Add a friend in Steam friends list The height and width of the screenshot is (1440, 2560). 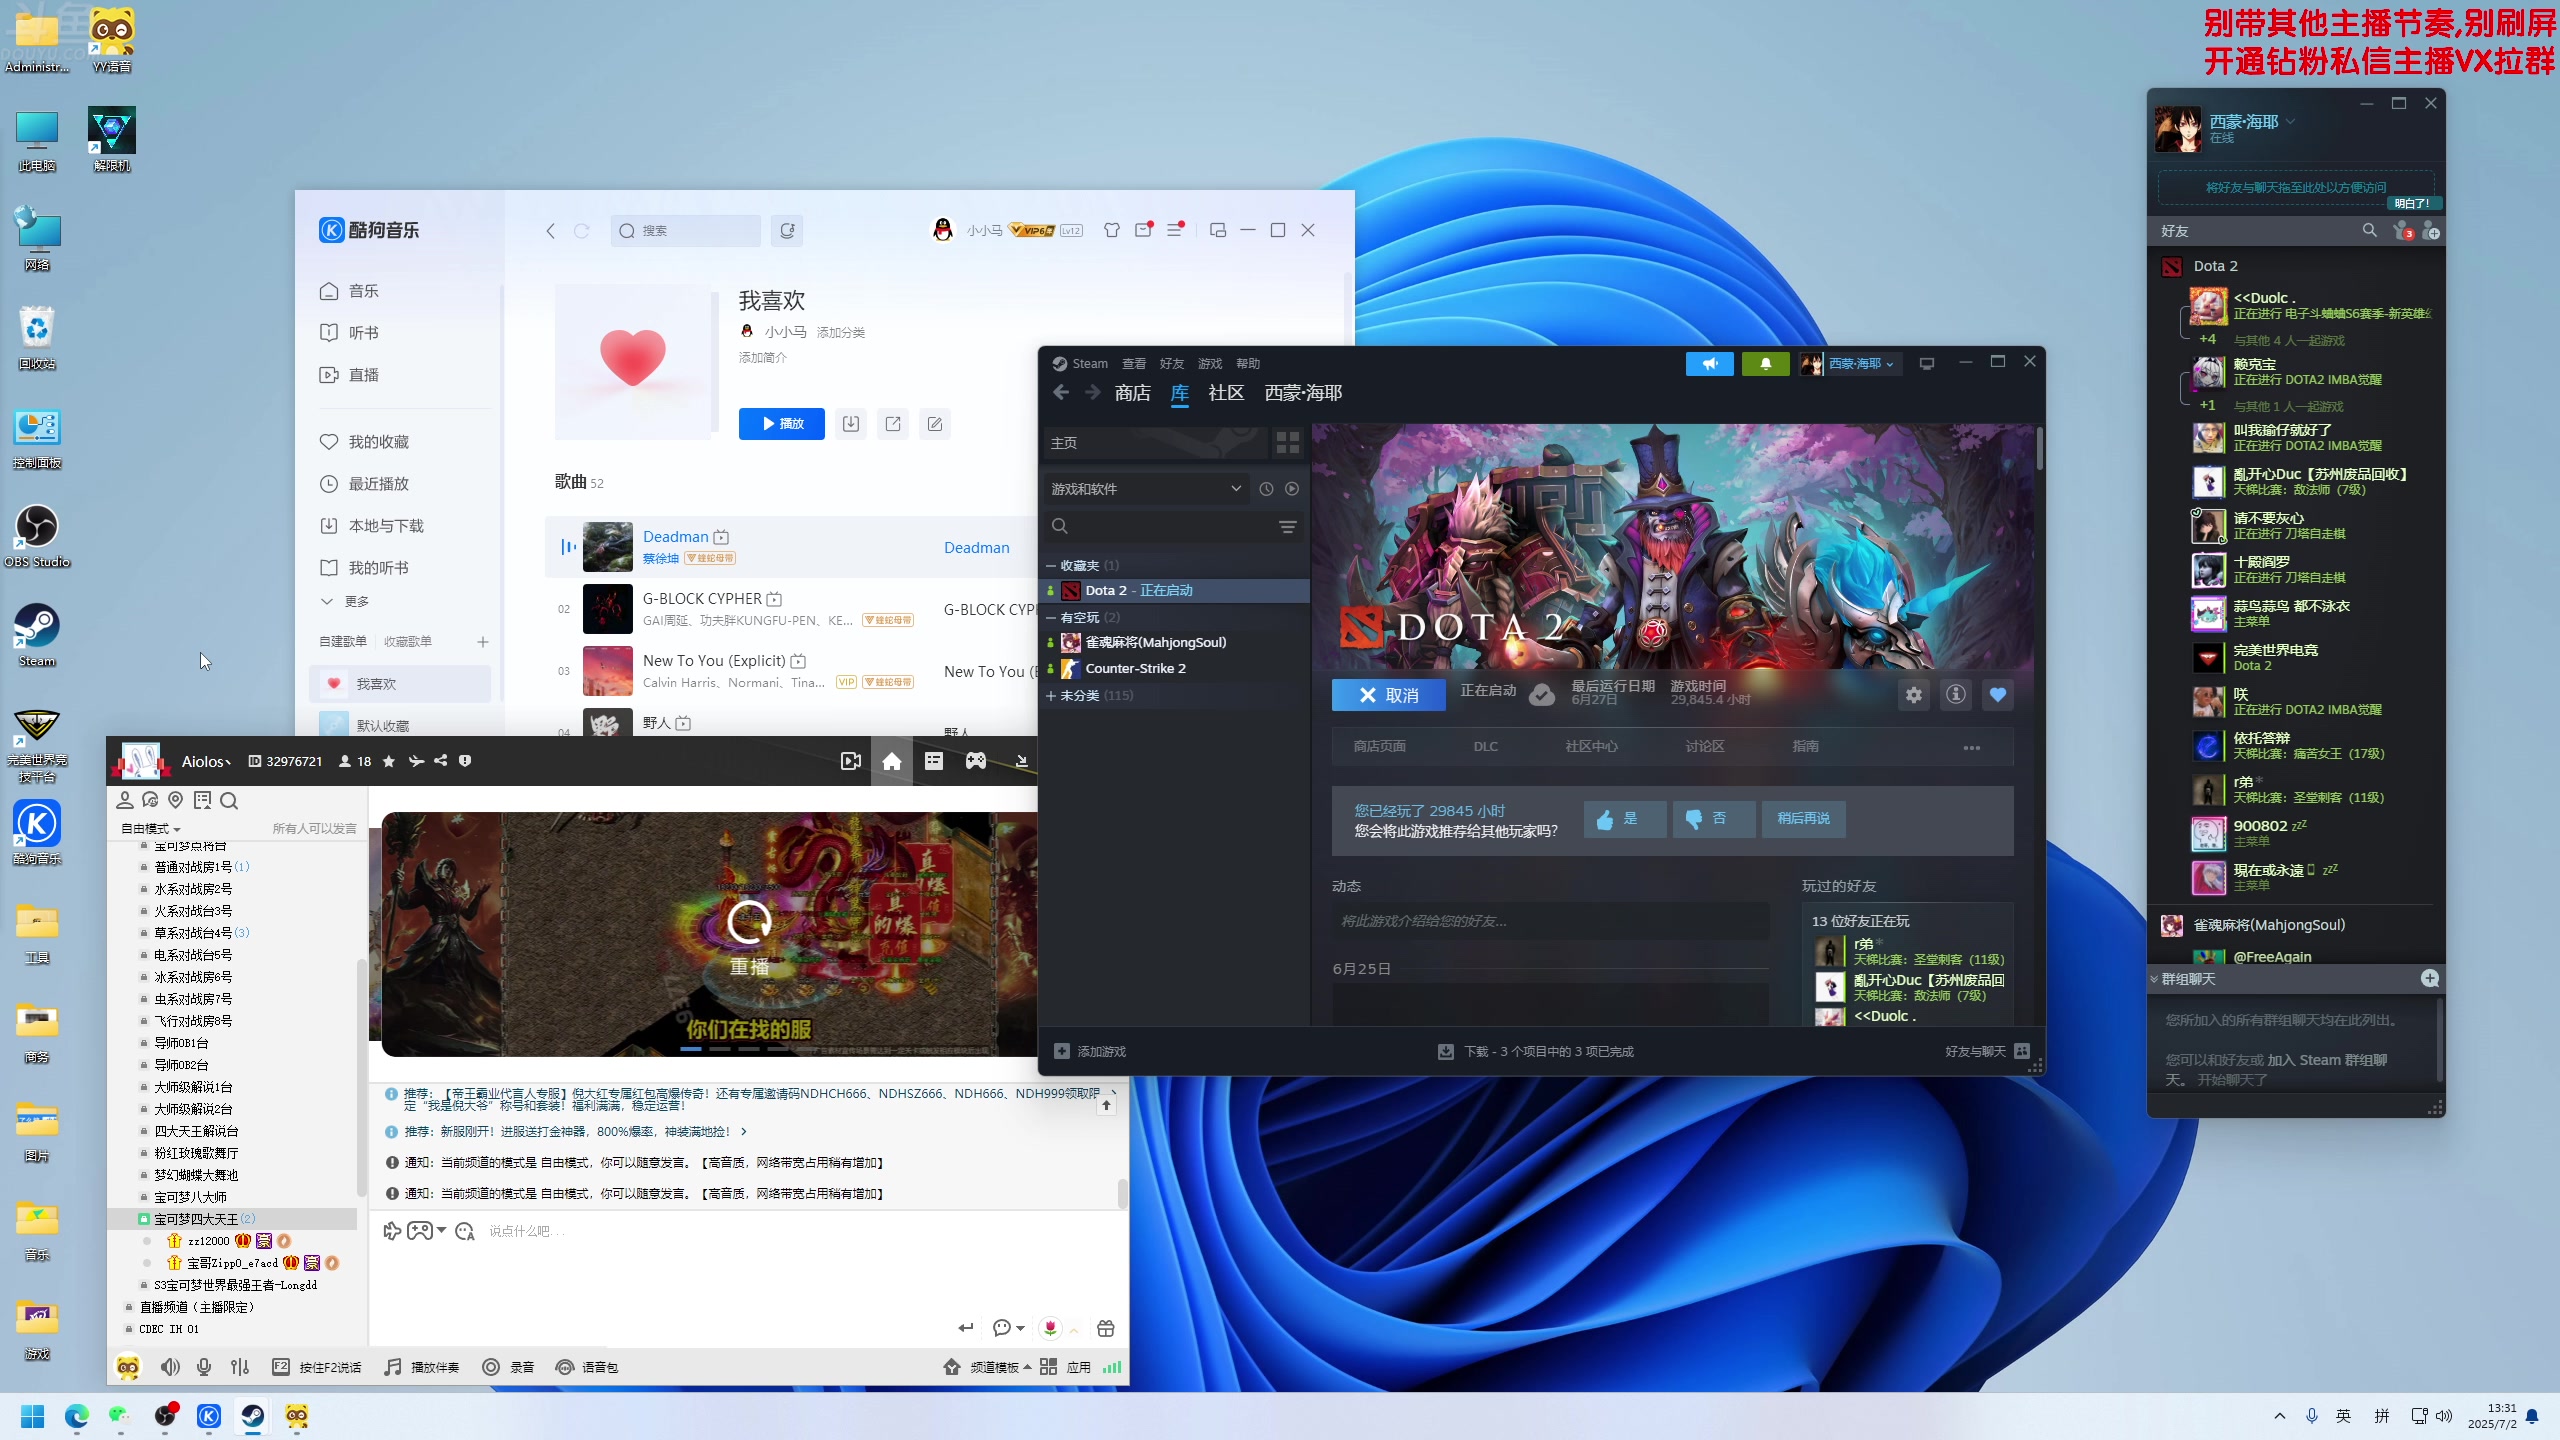(x=2431, y=231)
